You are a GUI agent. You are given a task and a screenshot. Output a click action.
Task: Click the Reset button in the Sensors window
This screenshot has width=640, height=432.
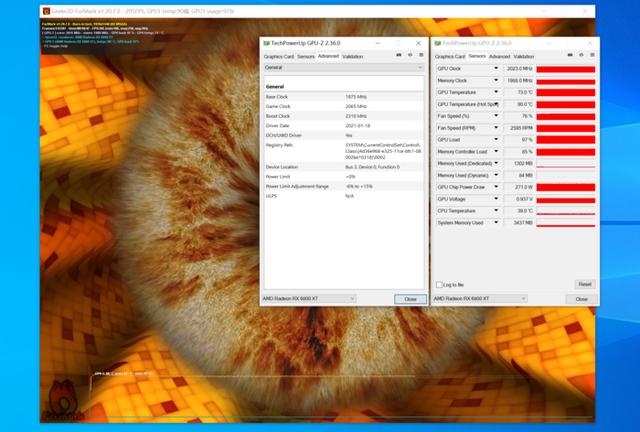click(585, 284)
